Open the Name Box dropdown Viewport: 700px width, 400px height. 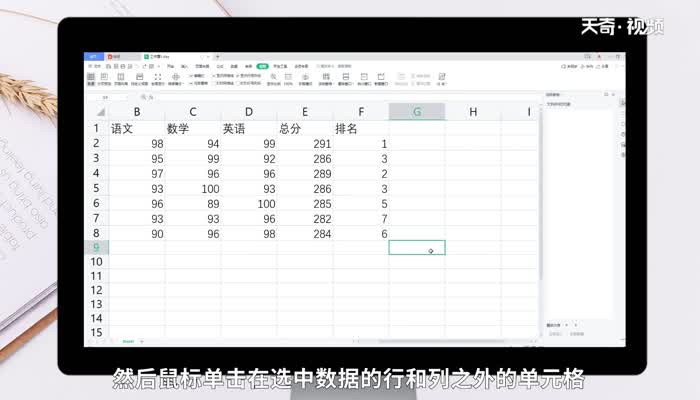point(126,97)
